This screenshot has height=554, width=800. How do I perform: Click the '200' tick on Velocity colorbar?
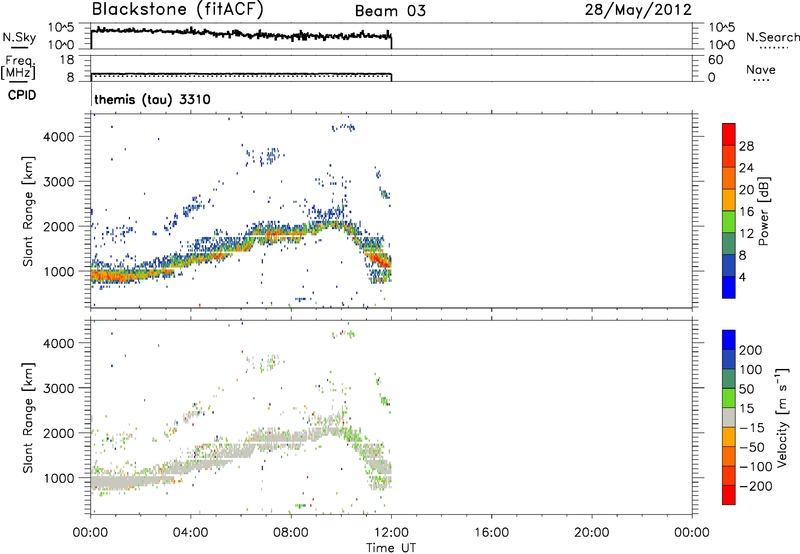tap(751, 350)
